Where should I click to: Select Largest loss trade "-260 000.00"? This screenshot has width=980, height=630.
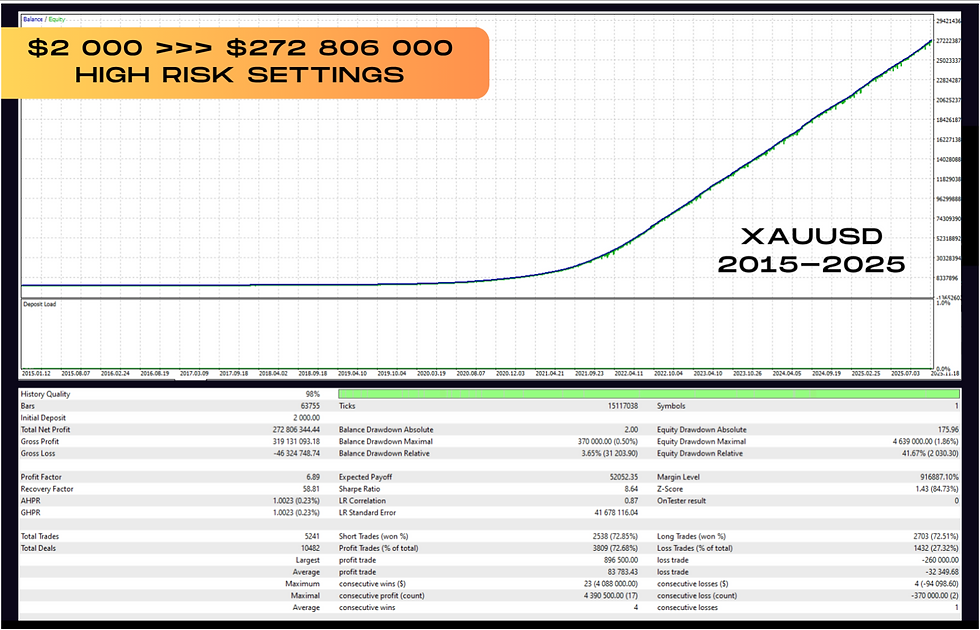(x=940, y=561)
